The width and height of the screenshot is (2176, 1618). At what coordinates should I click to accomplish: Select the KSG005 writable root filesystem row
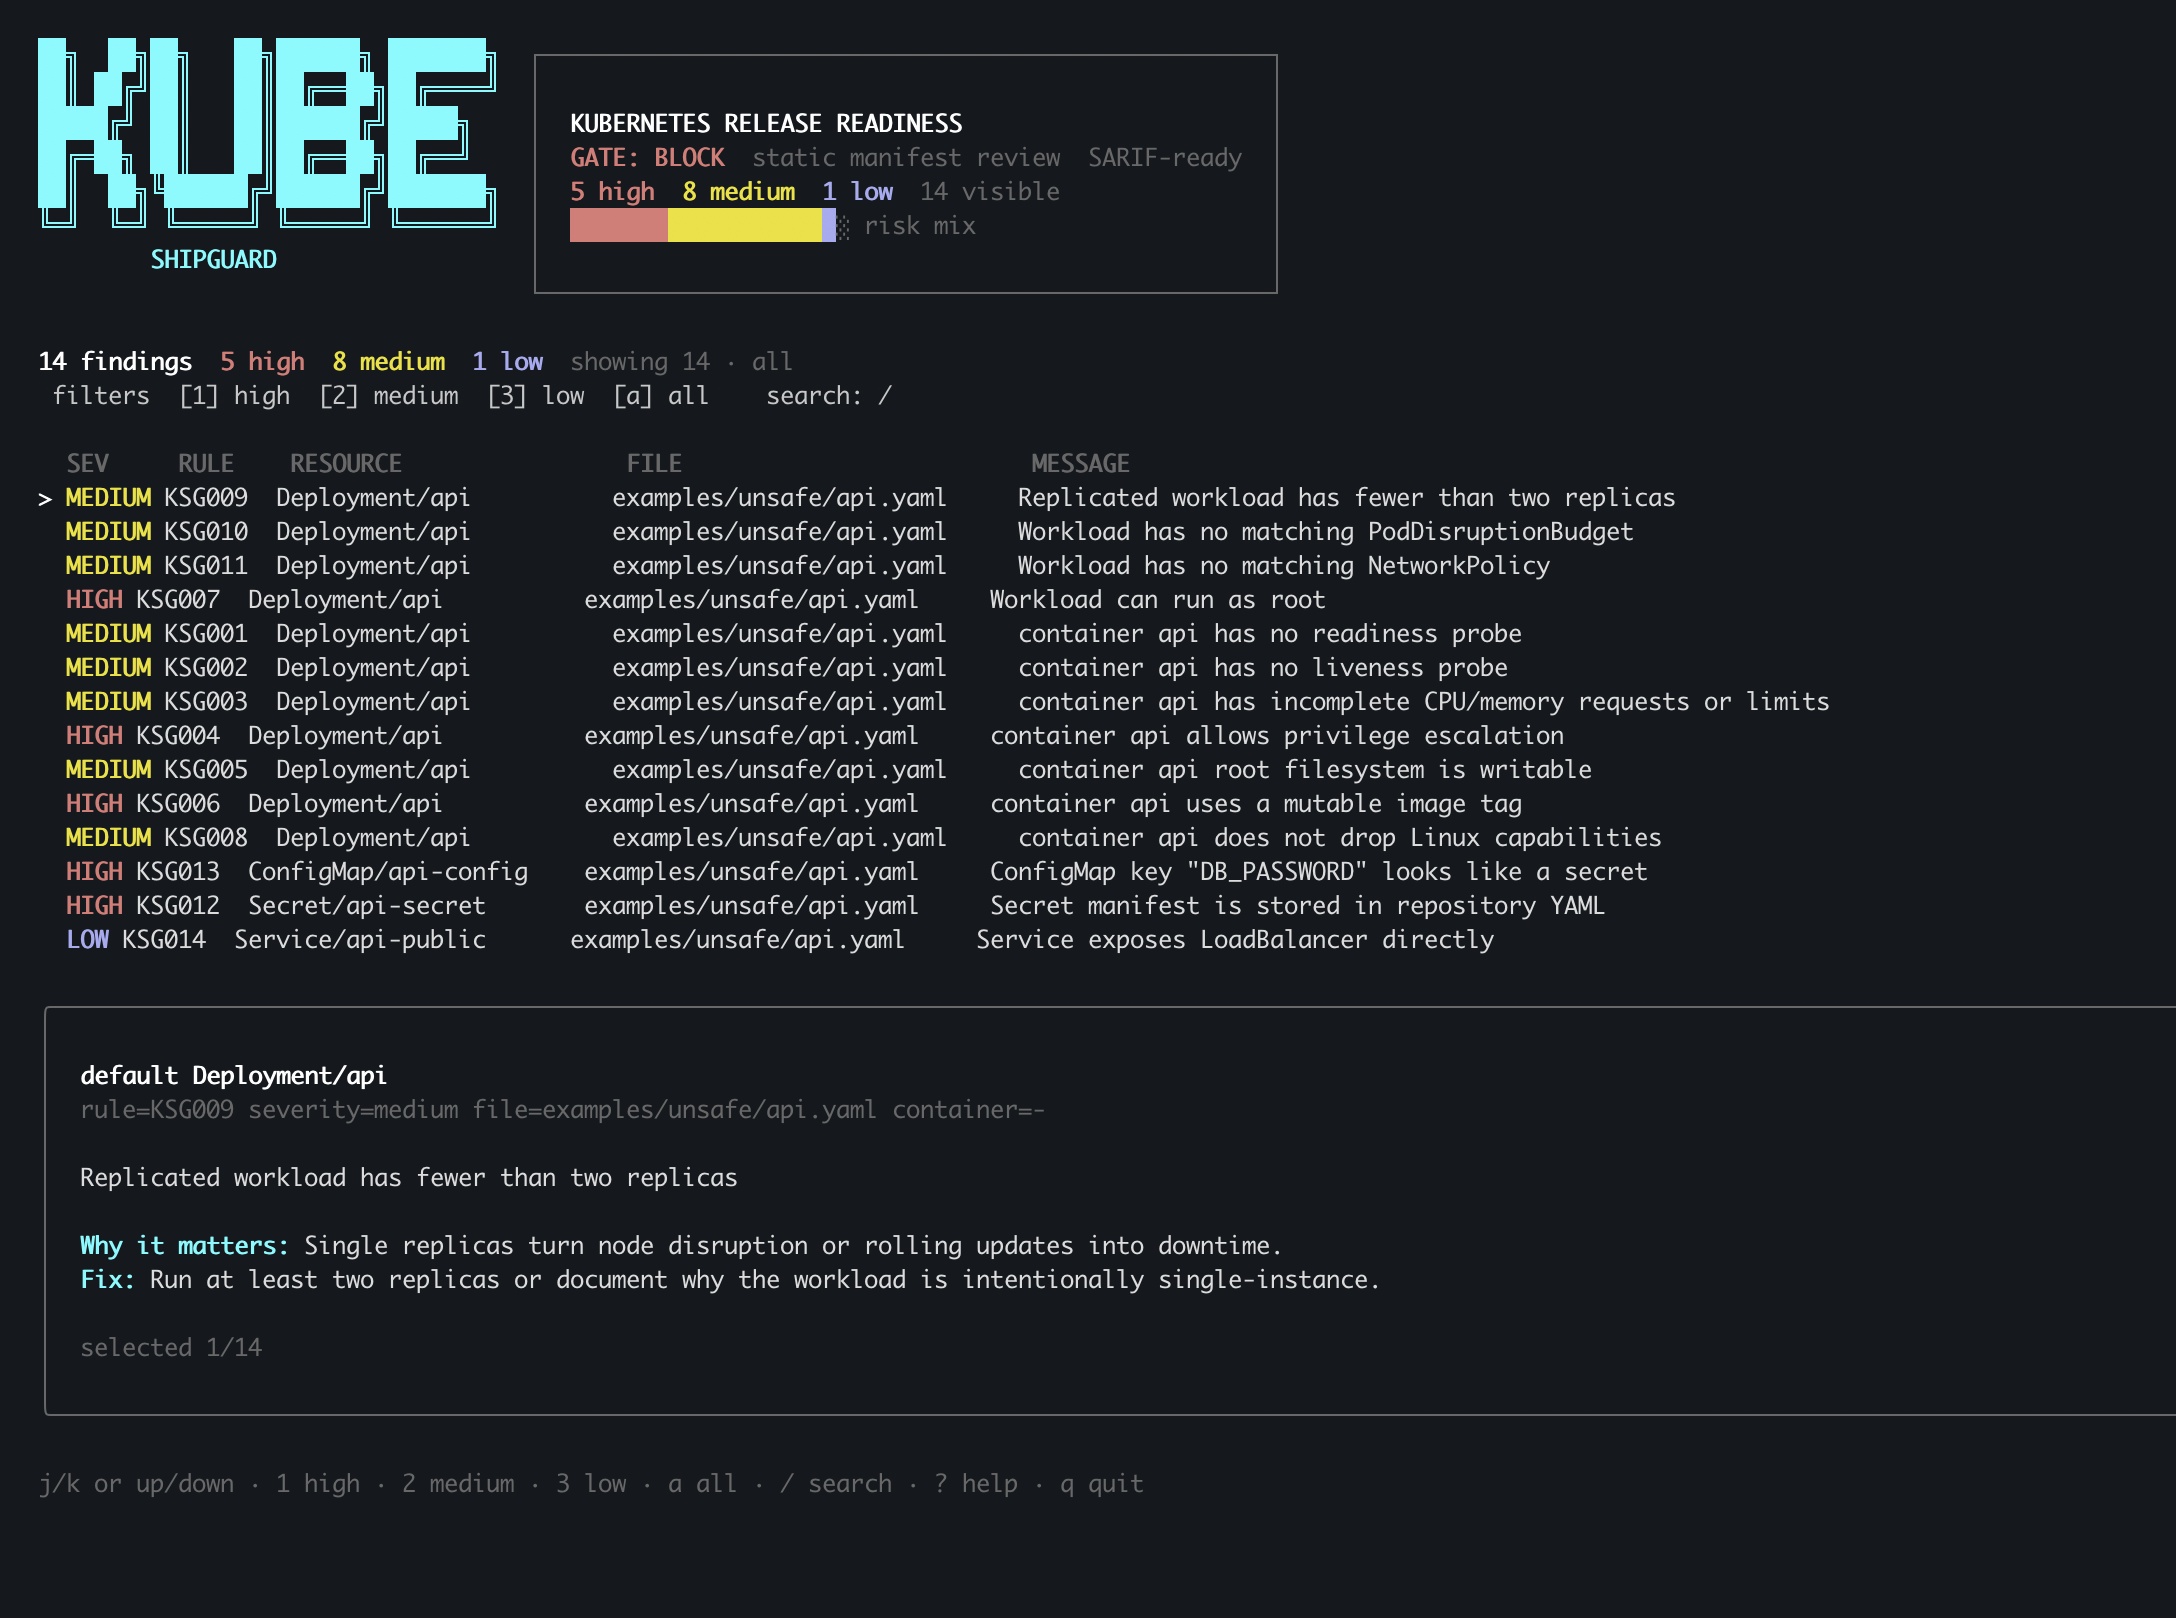point(829,770)
